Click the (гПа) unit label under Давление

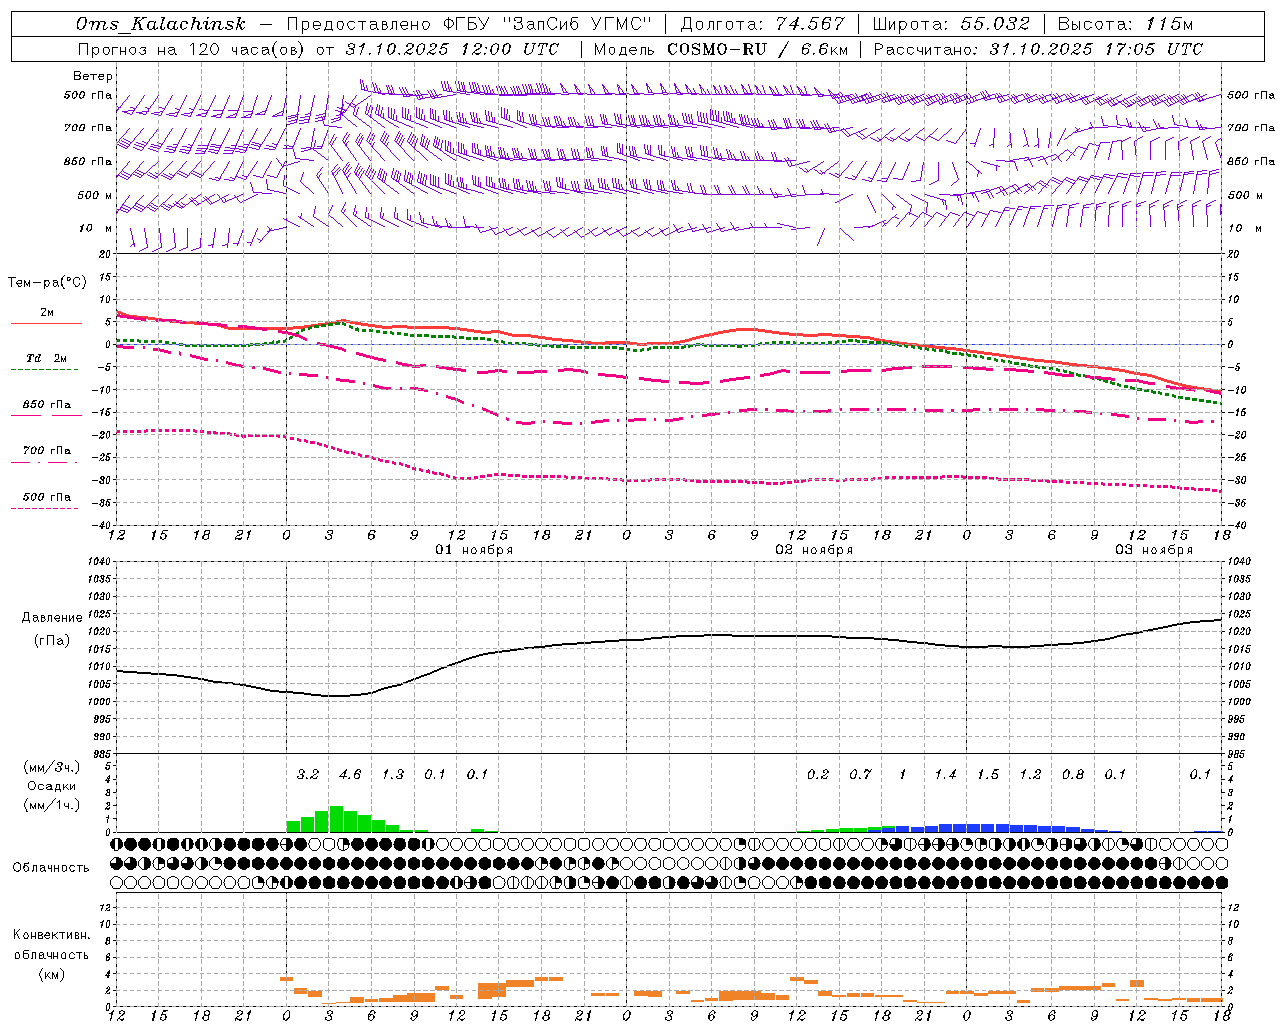point(52,641)
